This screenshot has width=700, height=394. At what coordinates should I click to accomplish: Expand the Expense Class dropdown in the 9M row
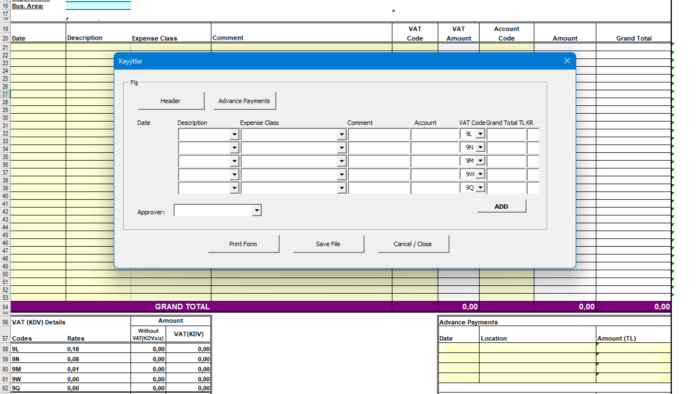click(x=342, y=161)
